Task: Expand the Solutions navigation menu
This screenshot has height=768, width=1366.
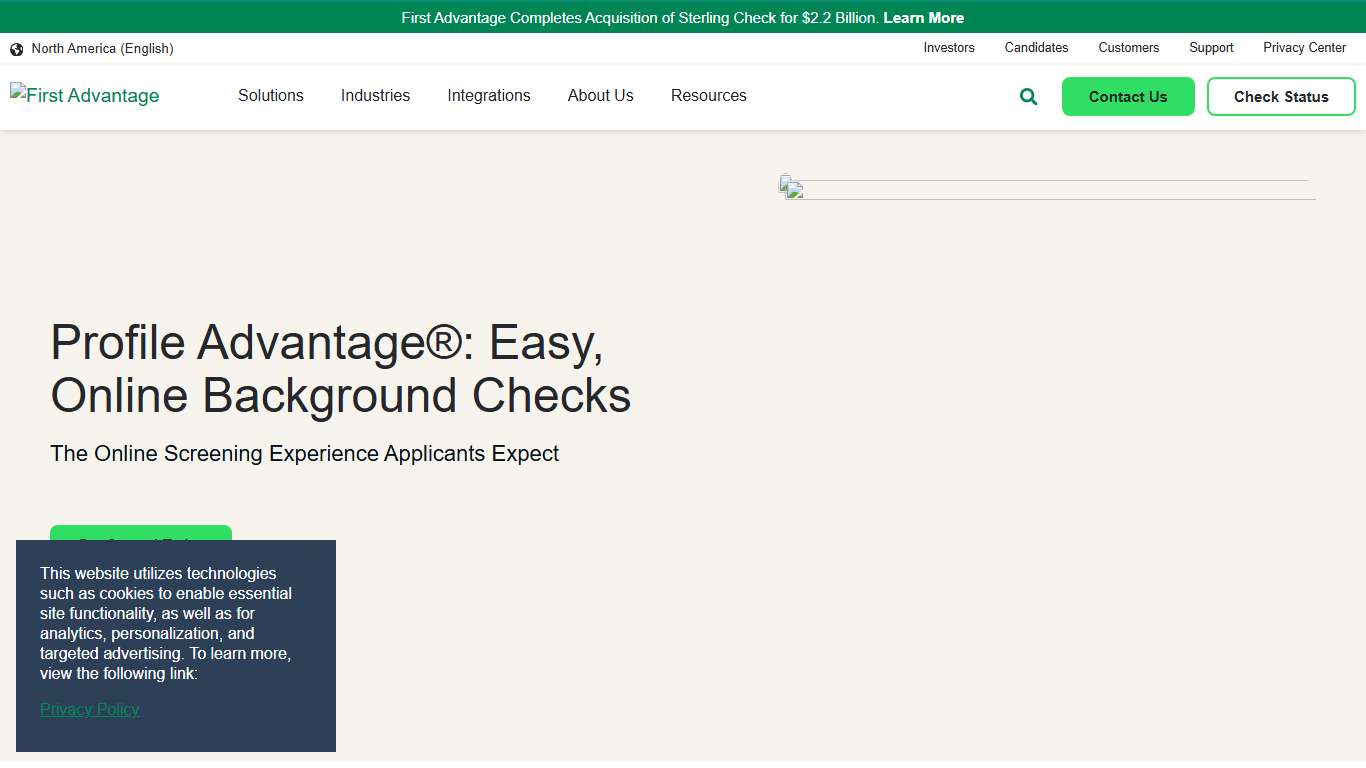Action: click(x=270, y=96)
